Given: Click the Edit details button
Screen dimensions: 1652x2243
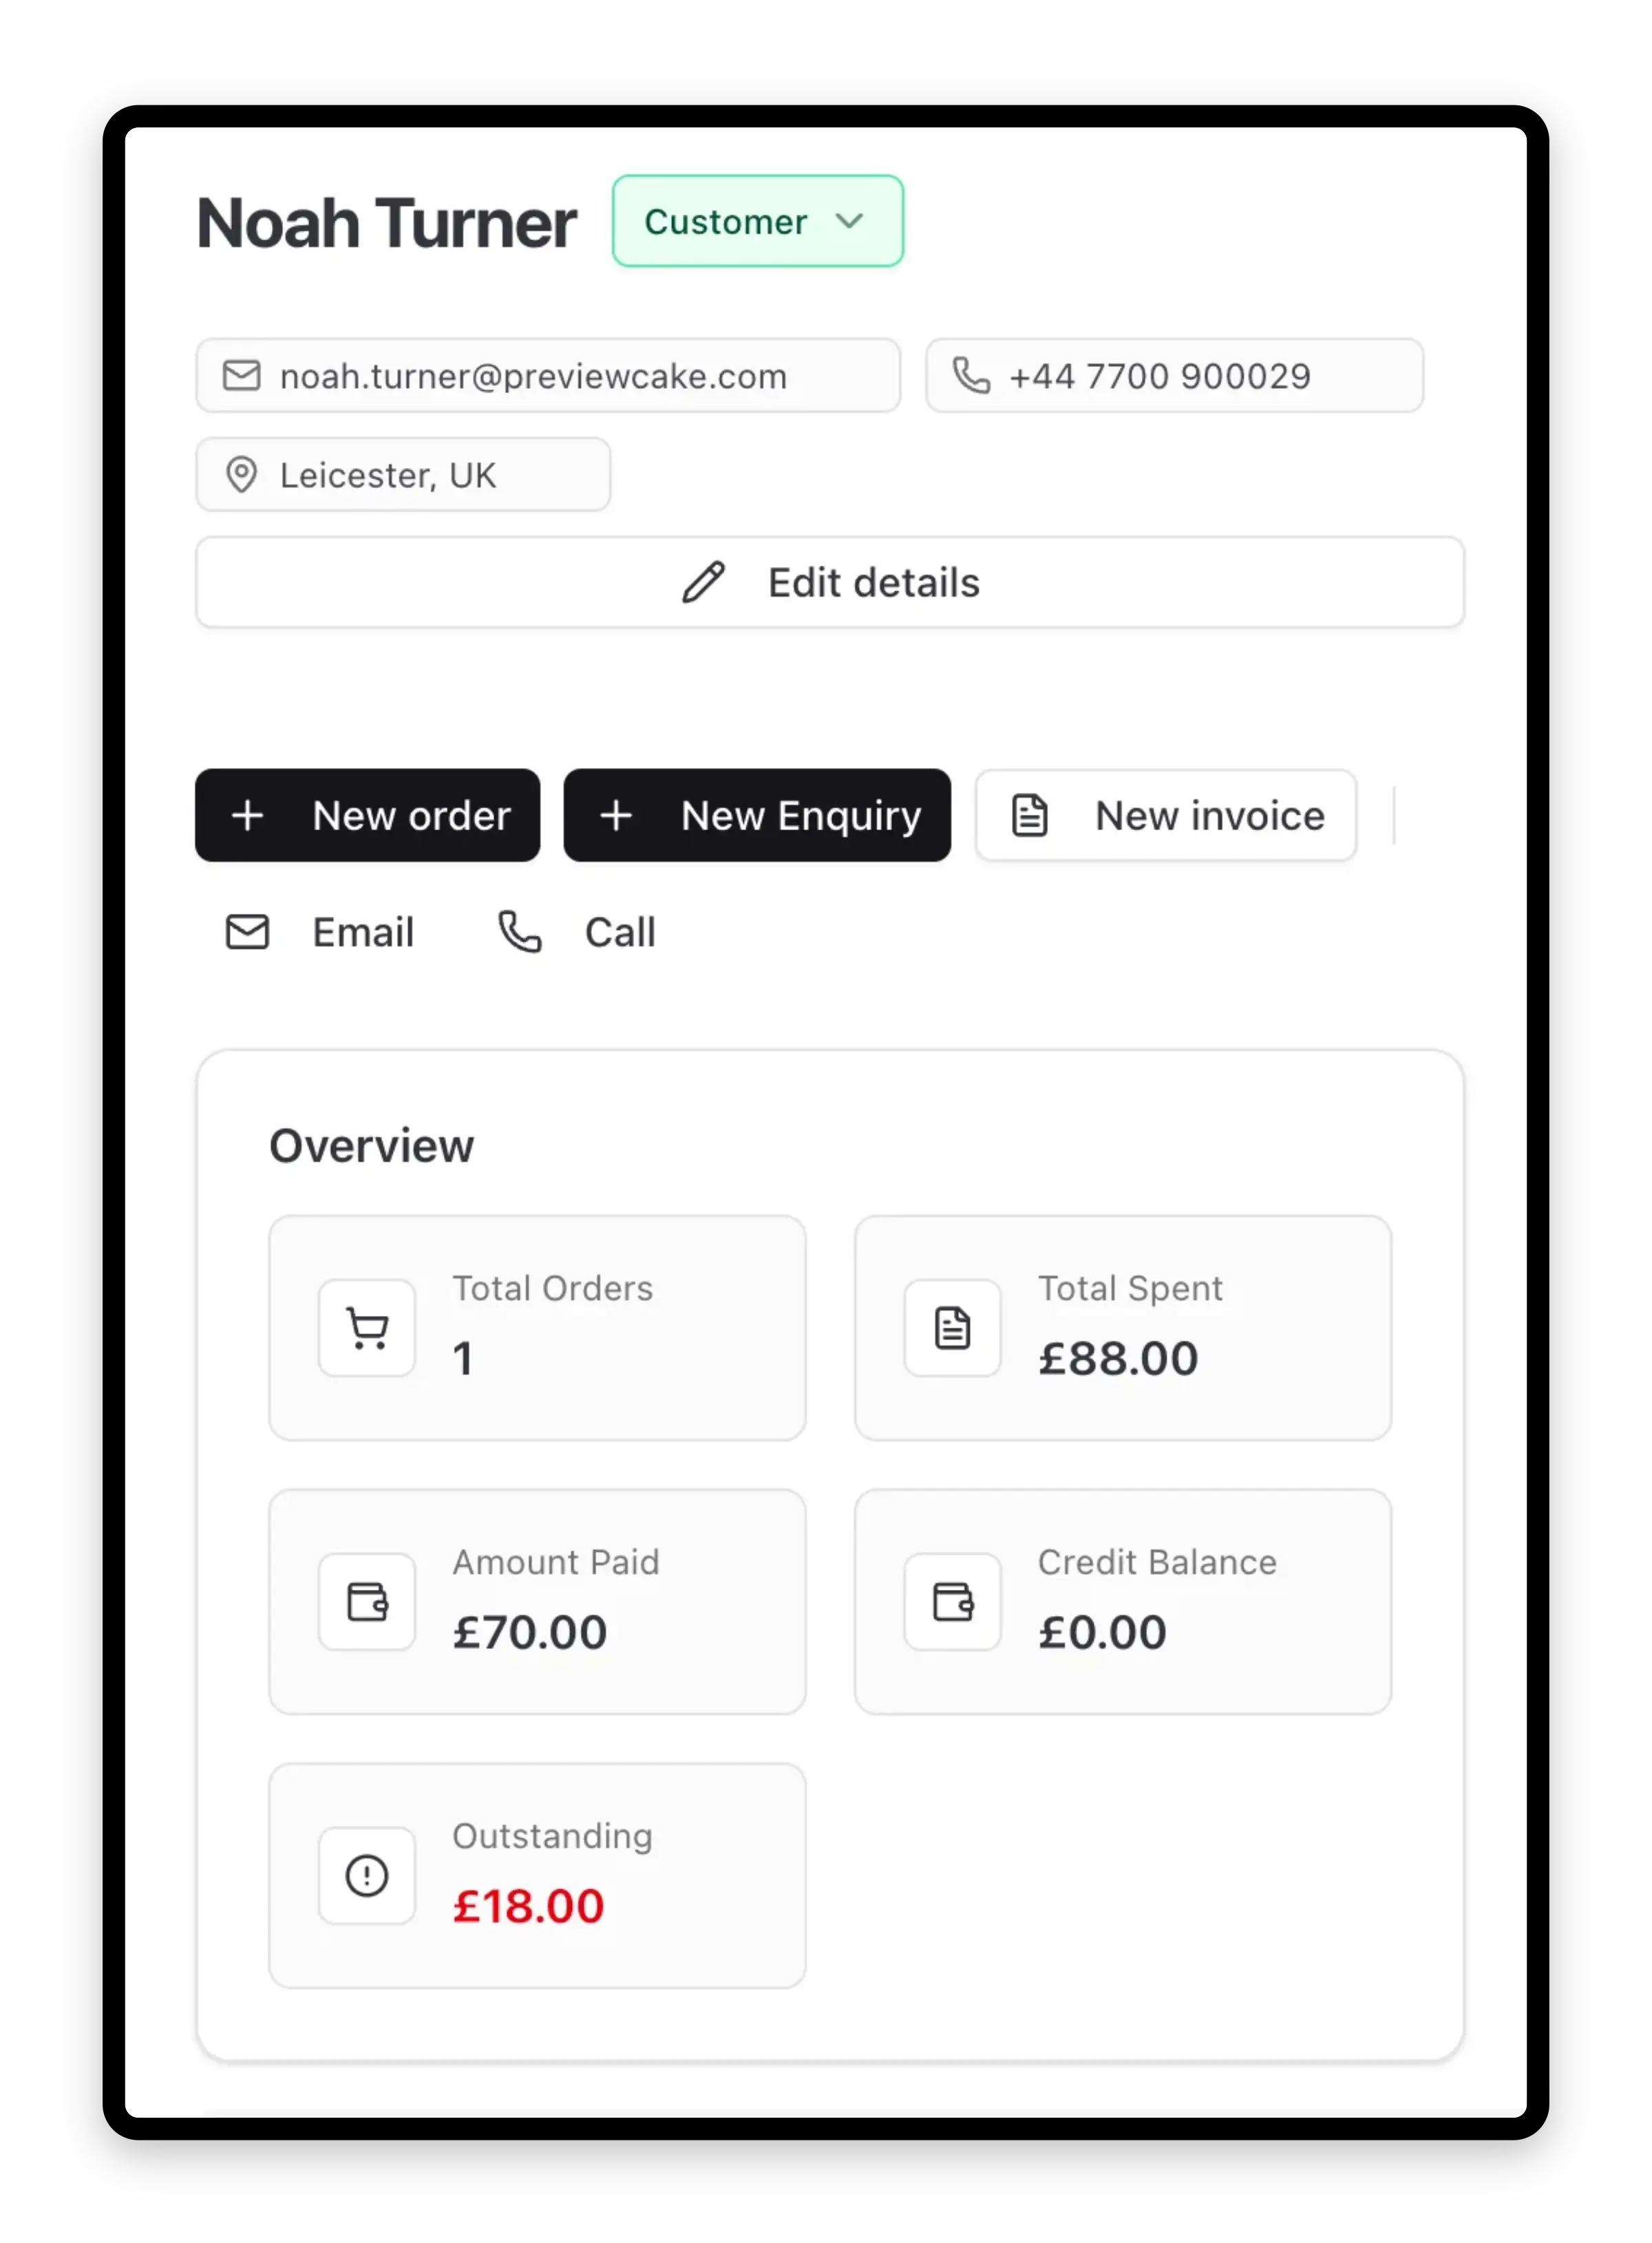Looking at the screenshot, I should tap(830, 582).
